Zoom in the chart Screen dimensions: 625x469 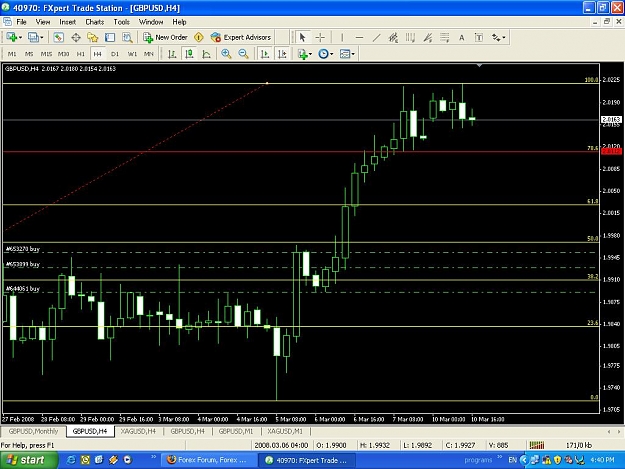226,54
